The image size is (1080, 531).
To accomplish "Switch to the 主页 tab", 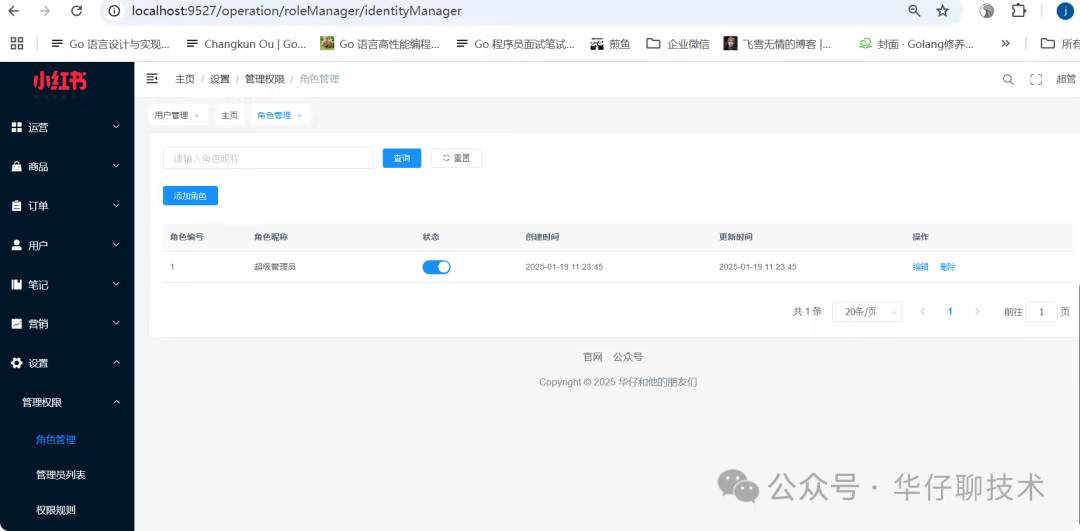I will click(229, 116).
